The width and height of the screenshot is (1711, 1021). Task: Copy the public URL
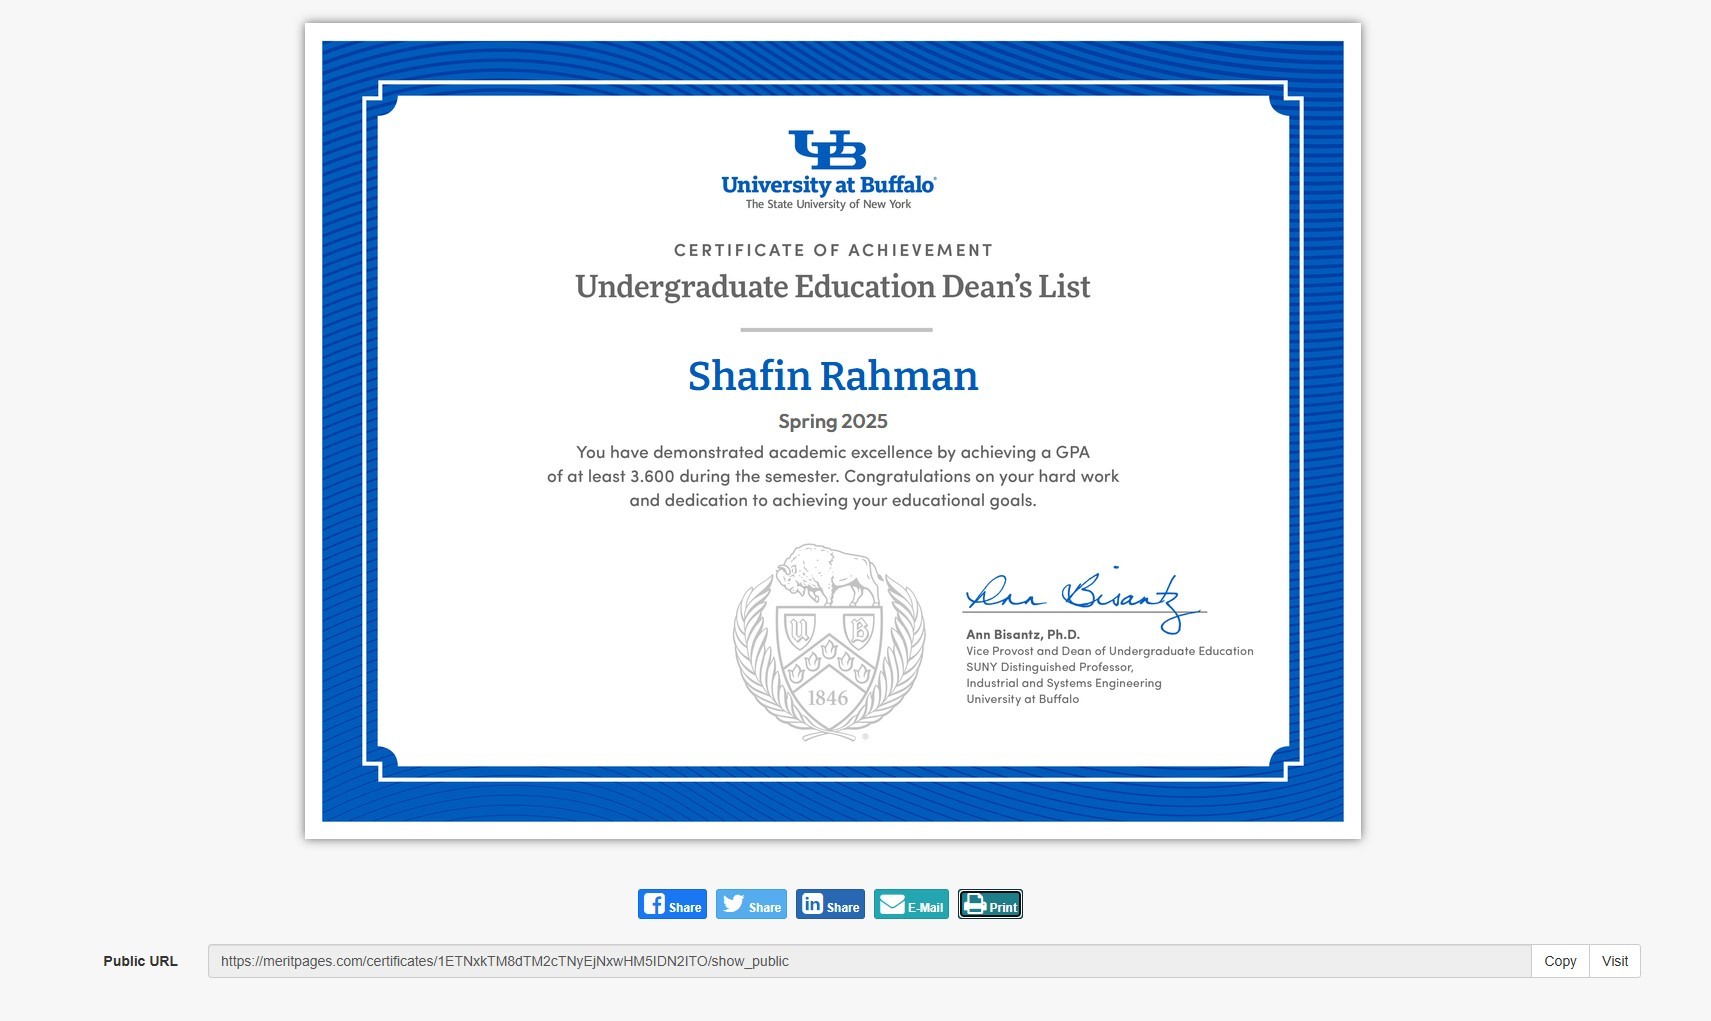click(1560, 961)
